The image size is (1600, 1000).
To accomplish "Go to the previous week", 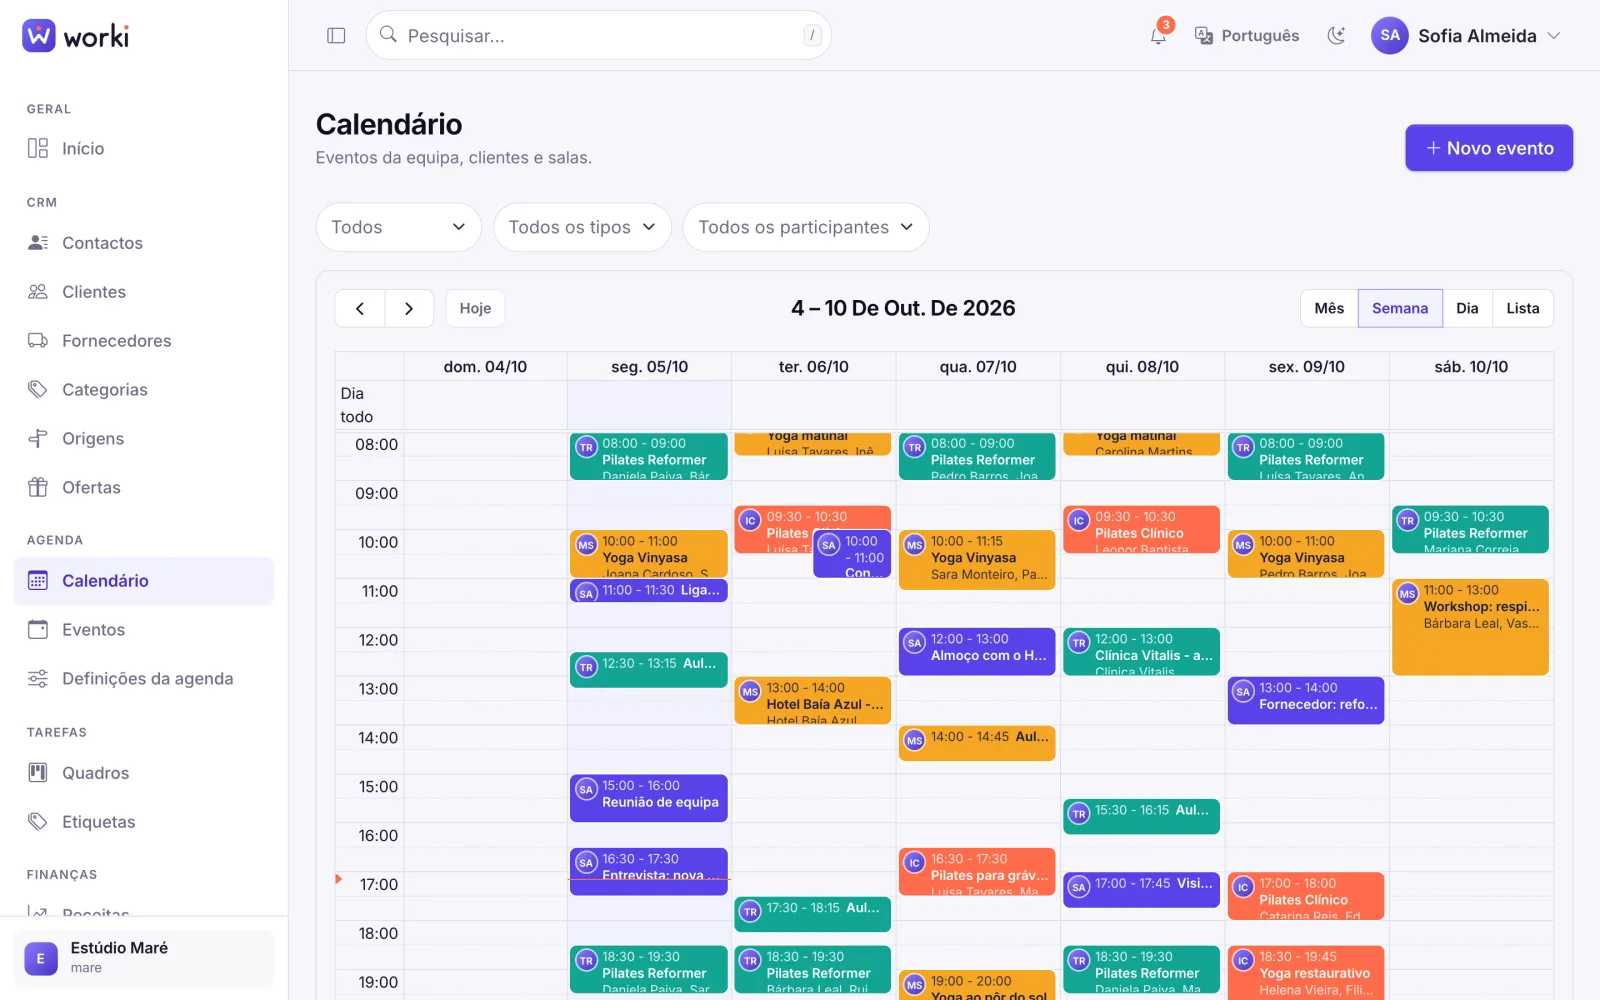I will 360,308.
